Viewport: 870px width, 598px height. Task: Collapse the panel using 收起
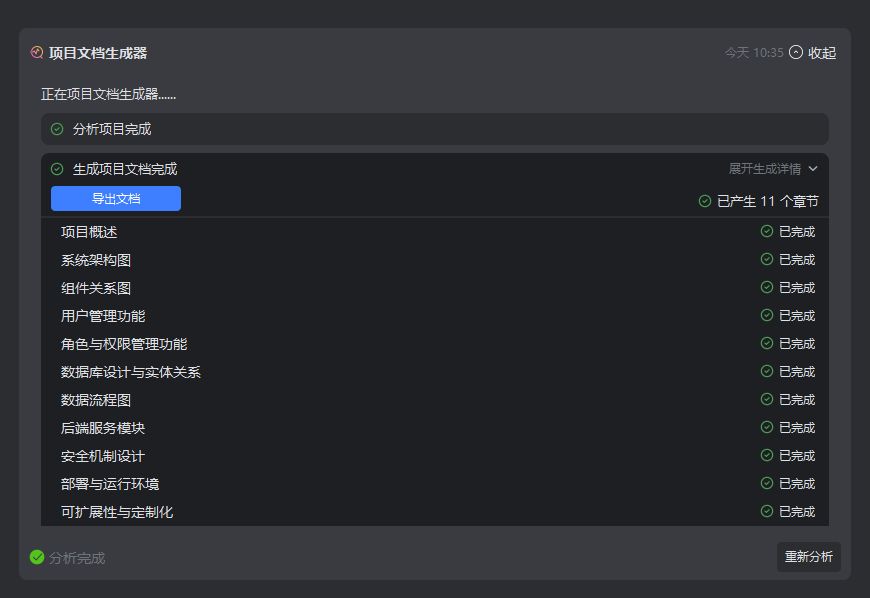(x=822, y=52)
